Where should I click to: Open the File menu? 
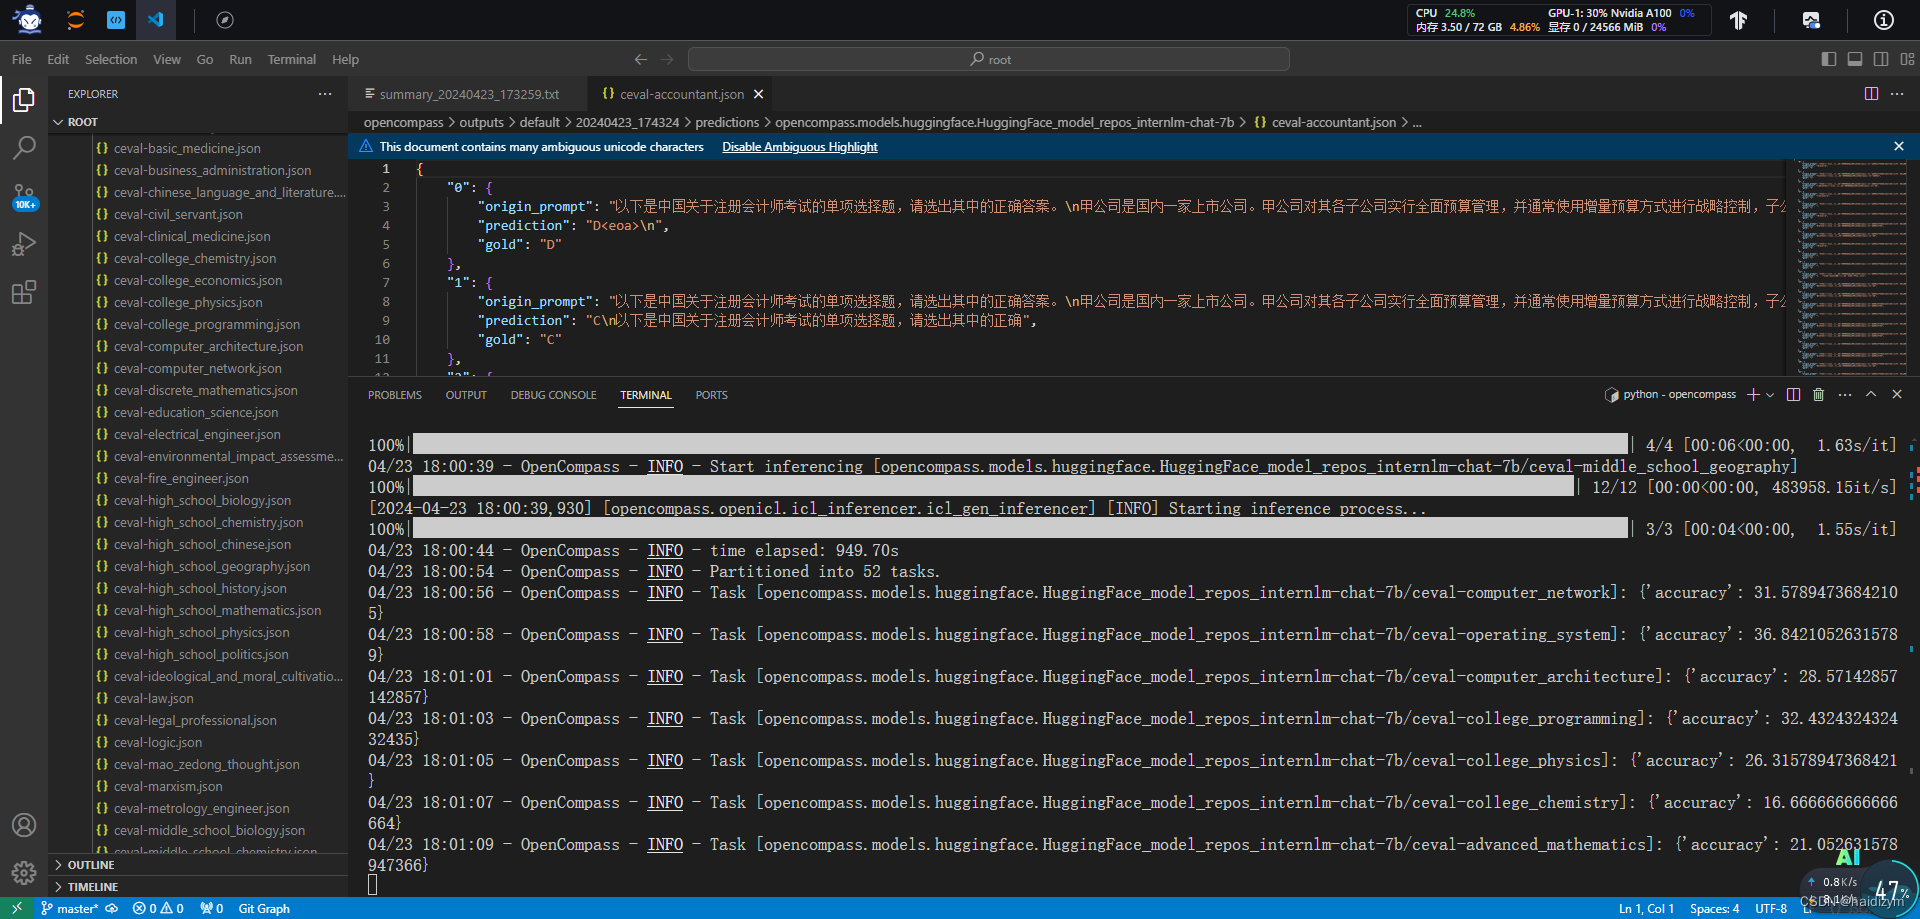(22, 59)
